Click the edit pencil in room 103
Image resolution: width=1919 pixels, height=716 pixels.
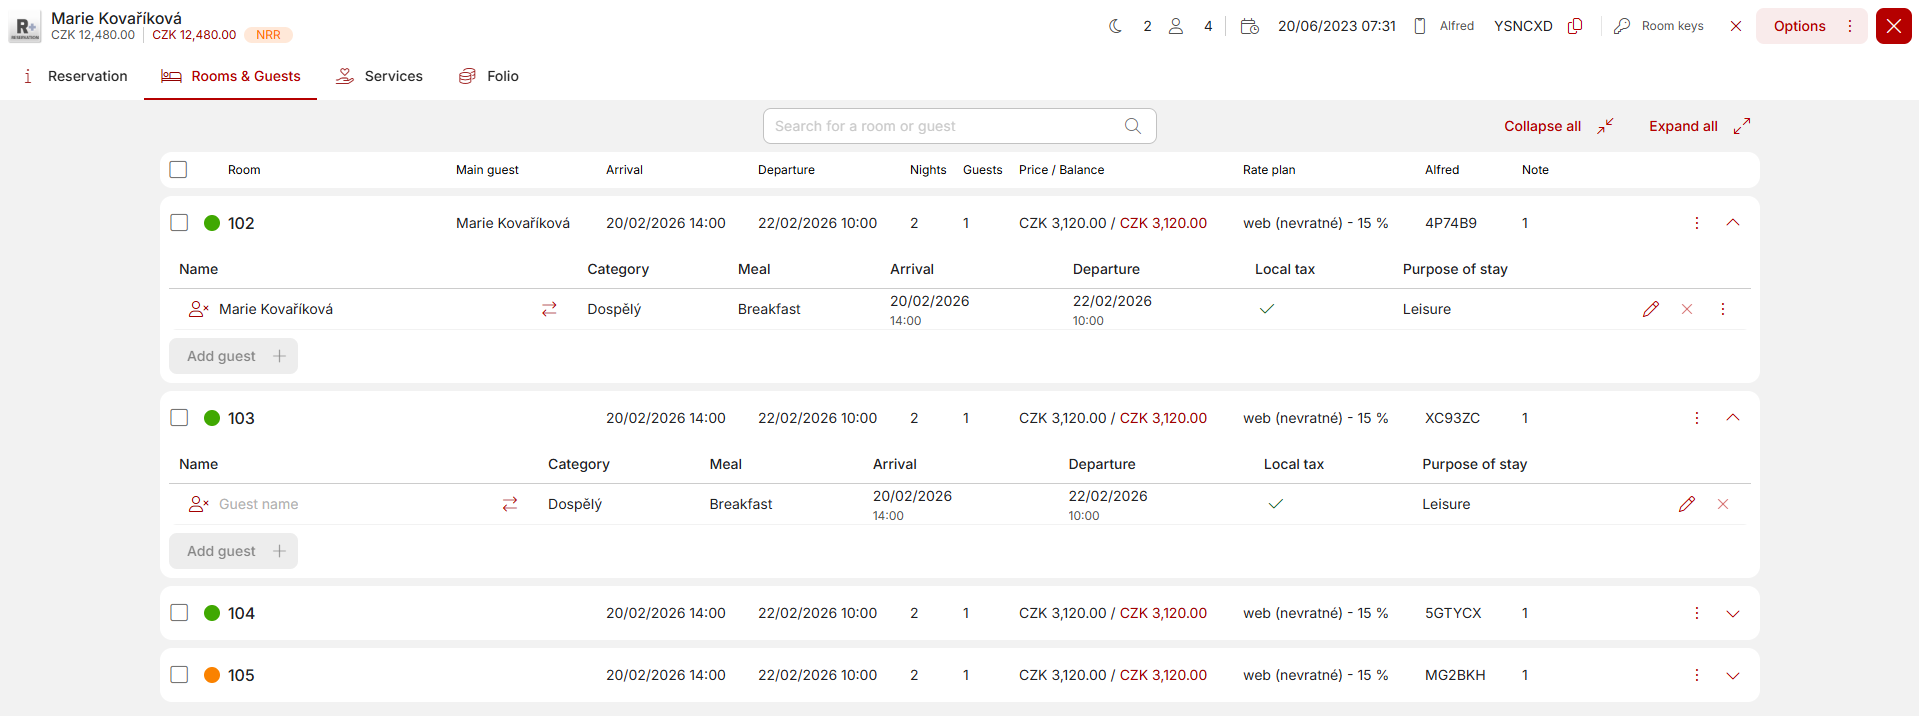[1686, 504]
